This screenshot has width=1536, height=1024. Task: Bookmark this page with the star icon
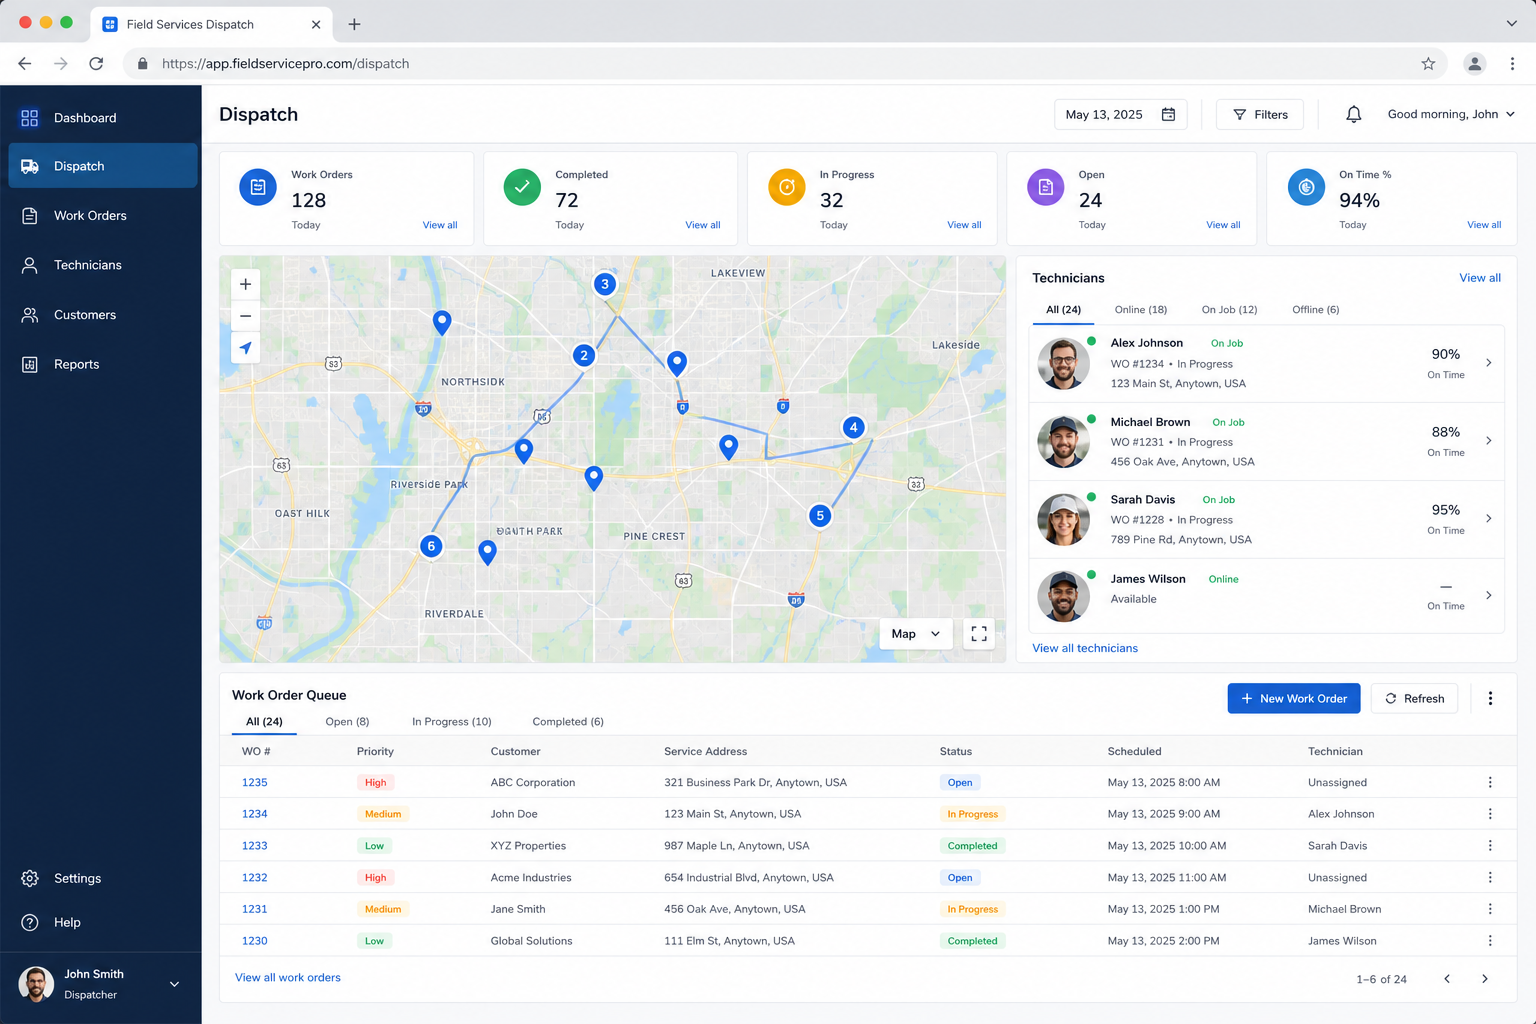click(1428, 64)
